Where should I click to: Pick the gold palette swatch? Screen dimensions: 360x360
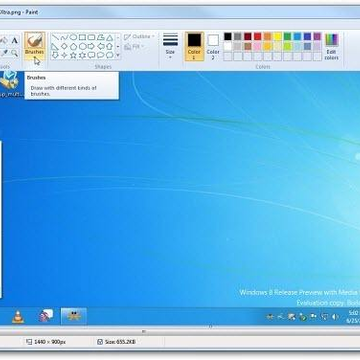(268, 46)
